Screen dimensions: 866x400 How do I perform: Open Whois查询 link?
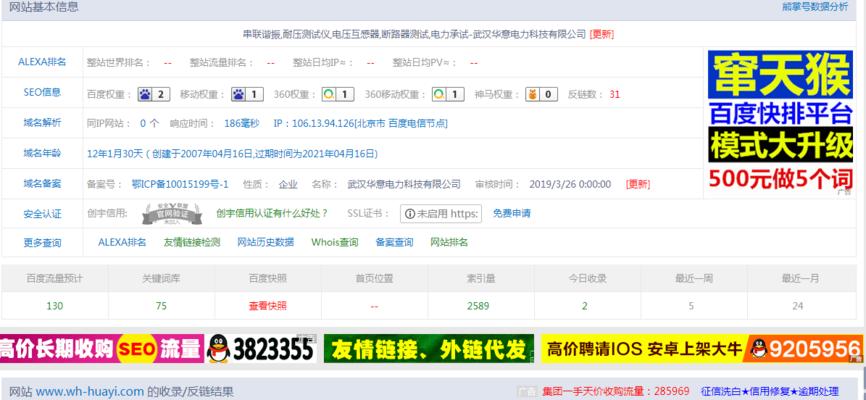[335, 243]
